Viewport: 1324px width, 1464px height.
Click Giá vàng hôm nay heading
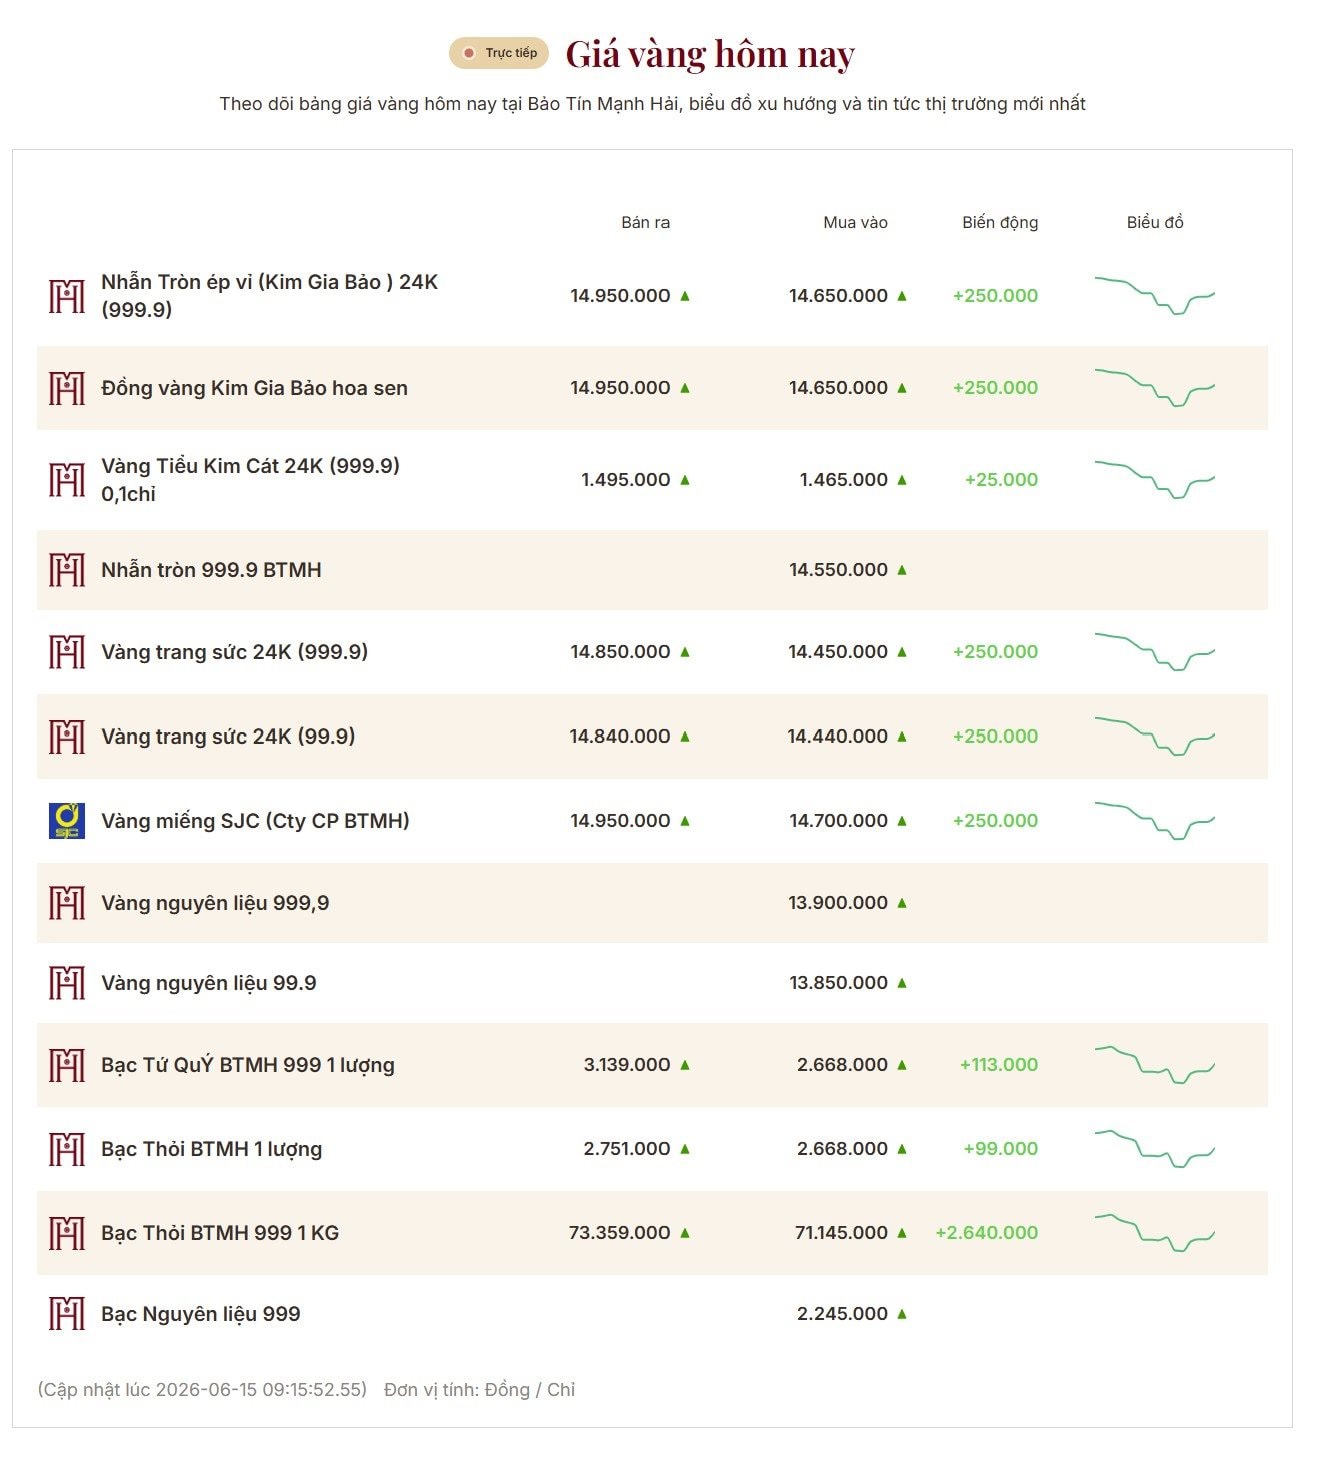[710, 54]
